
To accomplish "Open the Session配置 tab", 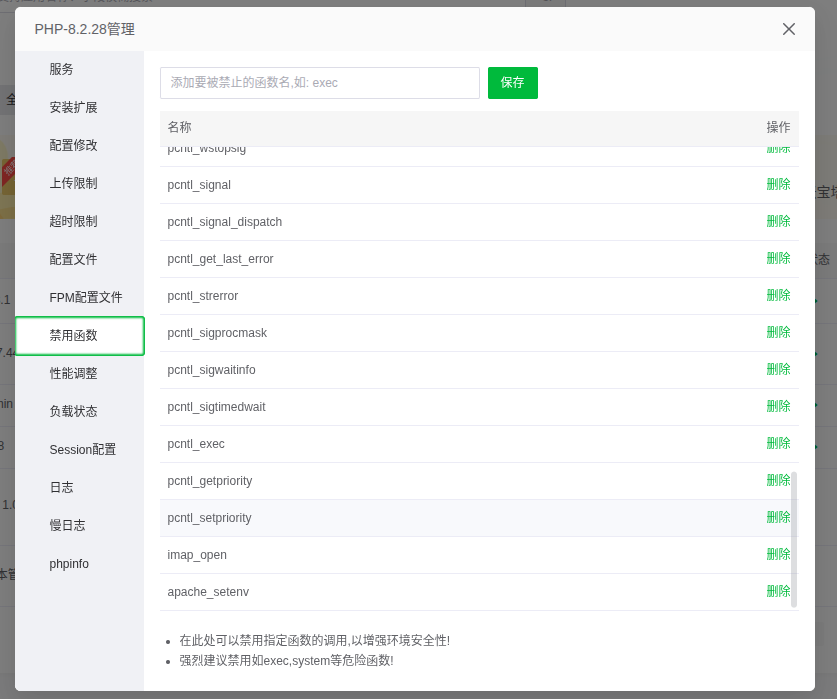I will (x=83, y=450).
